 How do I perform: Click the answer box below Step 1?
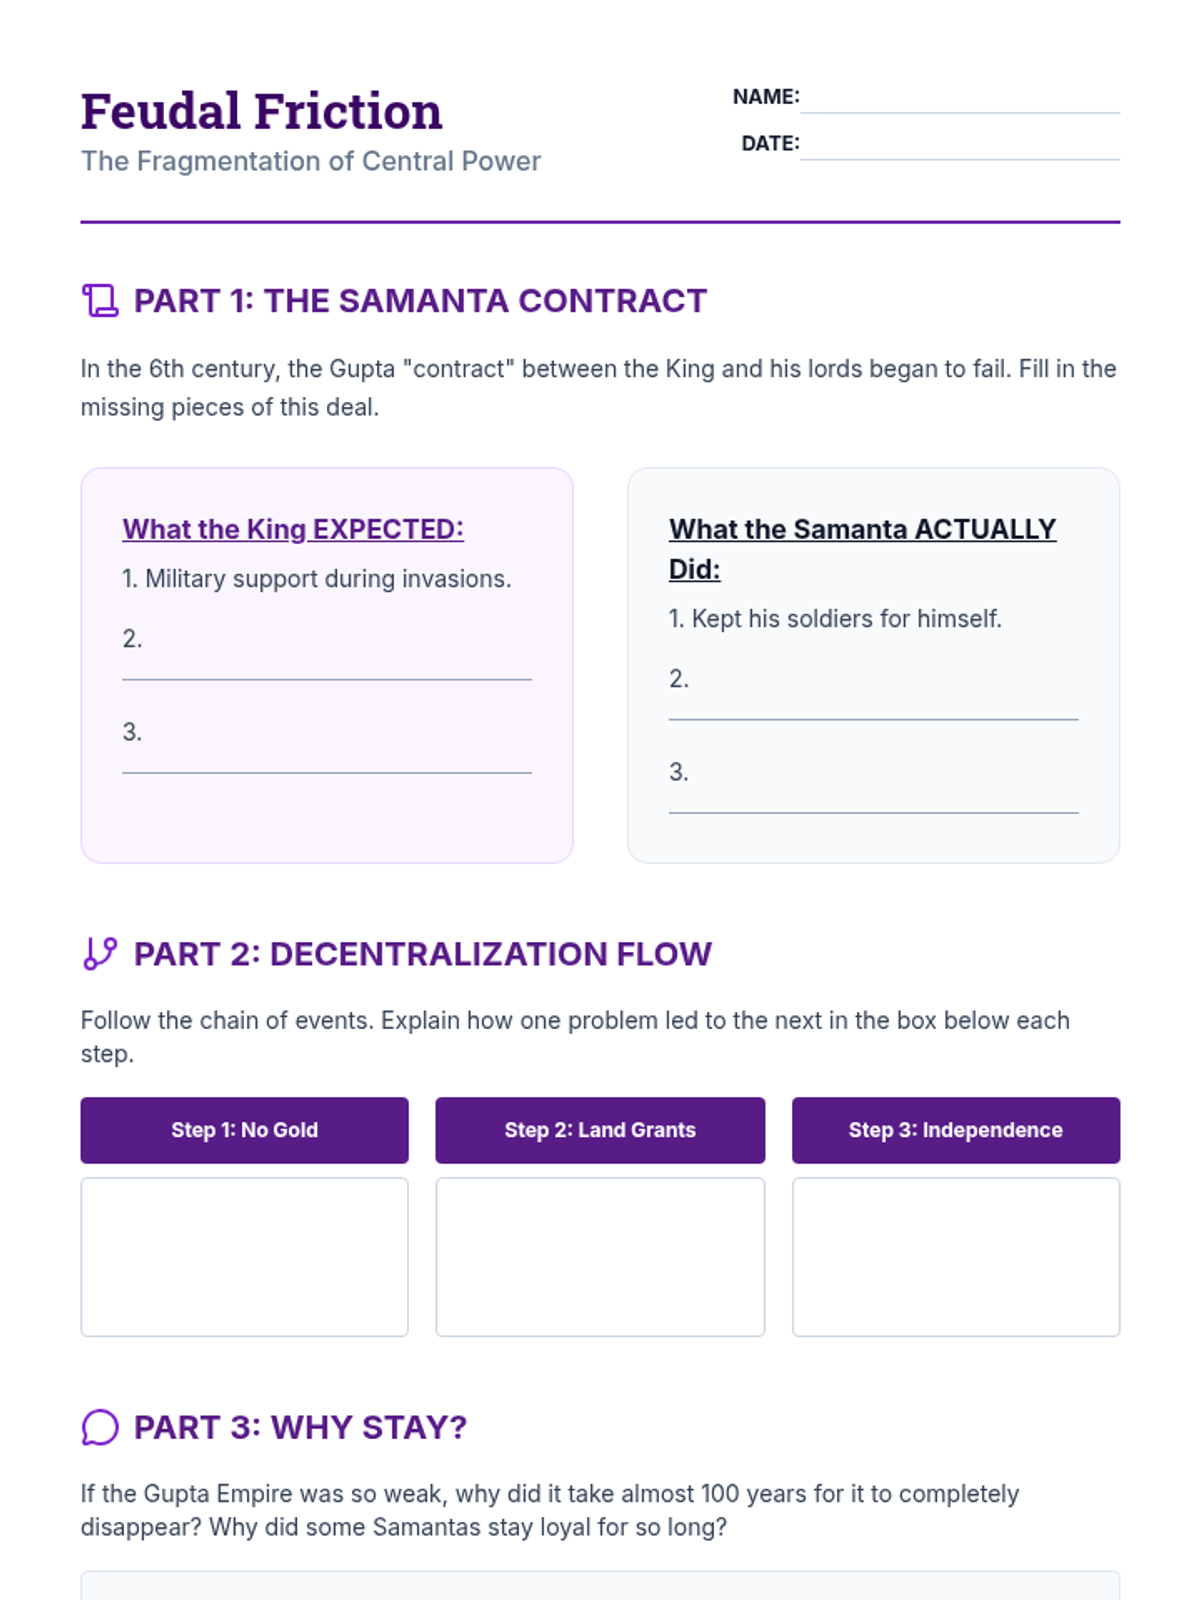point(244,1256)
